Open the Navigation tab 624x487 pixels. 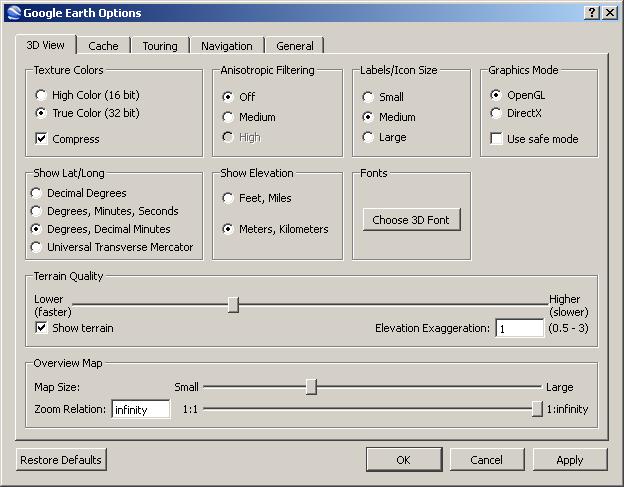coord(226,46)
